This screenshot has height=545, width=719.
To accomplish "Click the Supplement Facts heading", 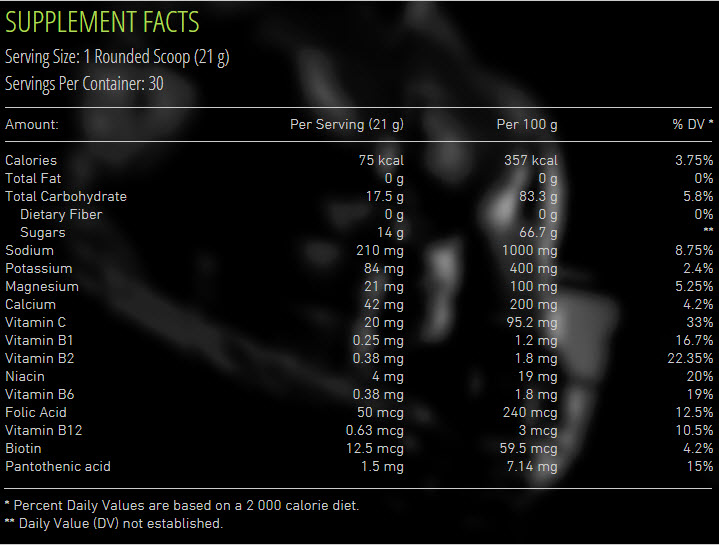I will [102, 22].
